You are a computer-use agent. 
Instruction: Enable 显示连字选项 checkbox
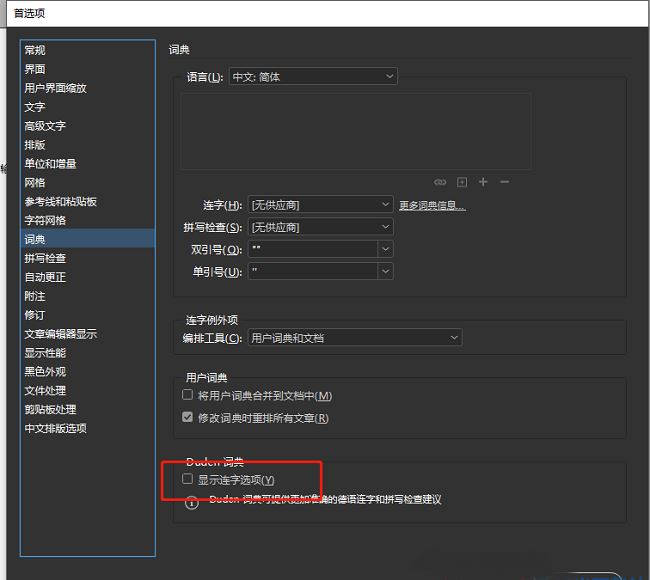pos(187,479)
